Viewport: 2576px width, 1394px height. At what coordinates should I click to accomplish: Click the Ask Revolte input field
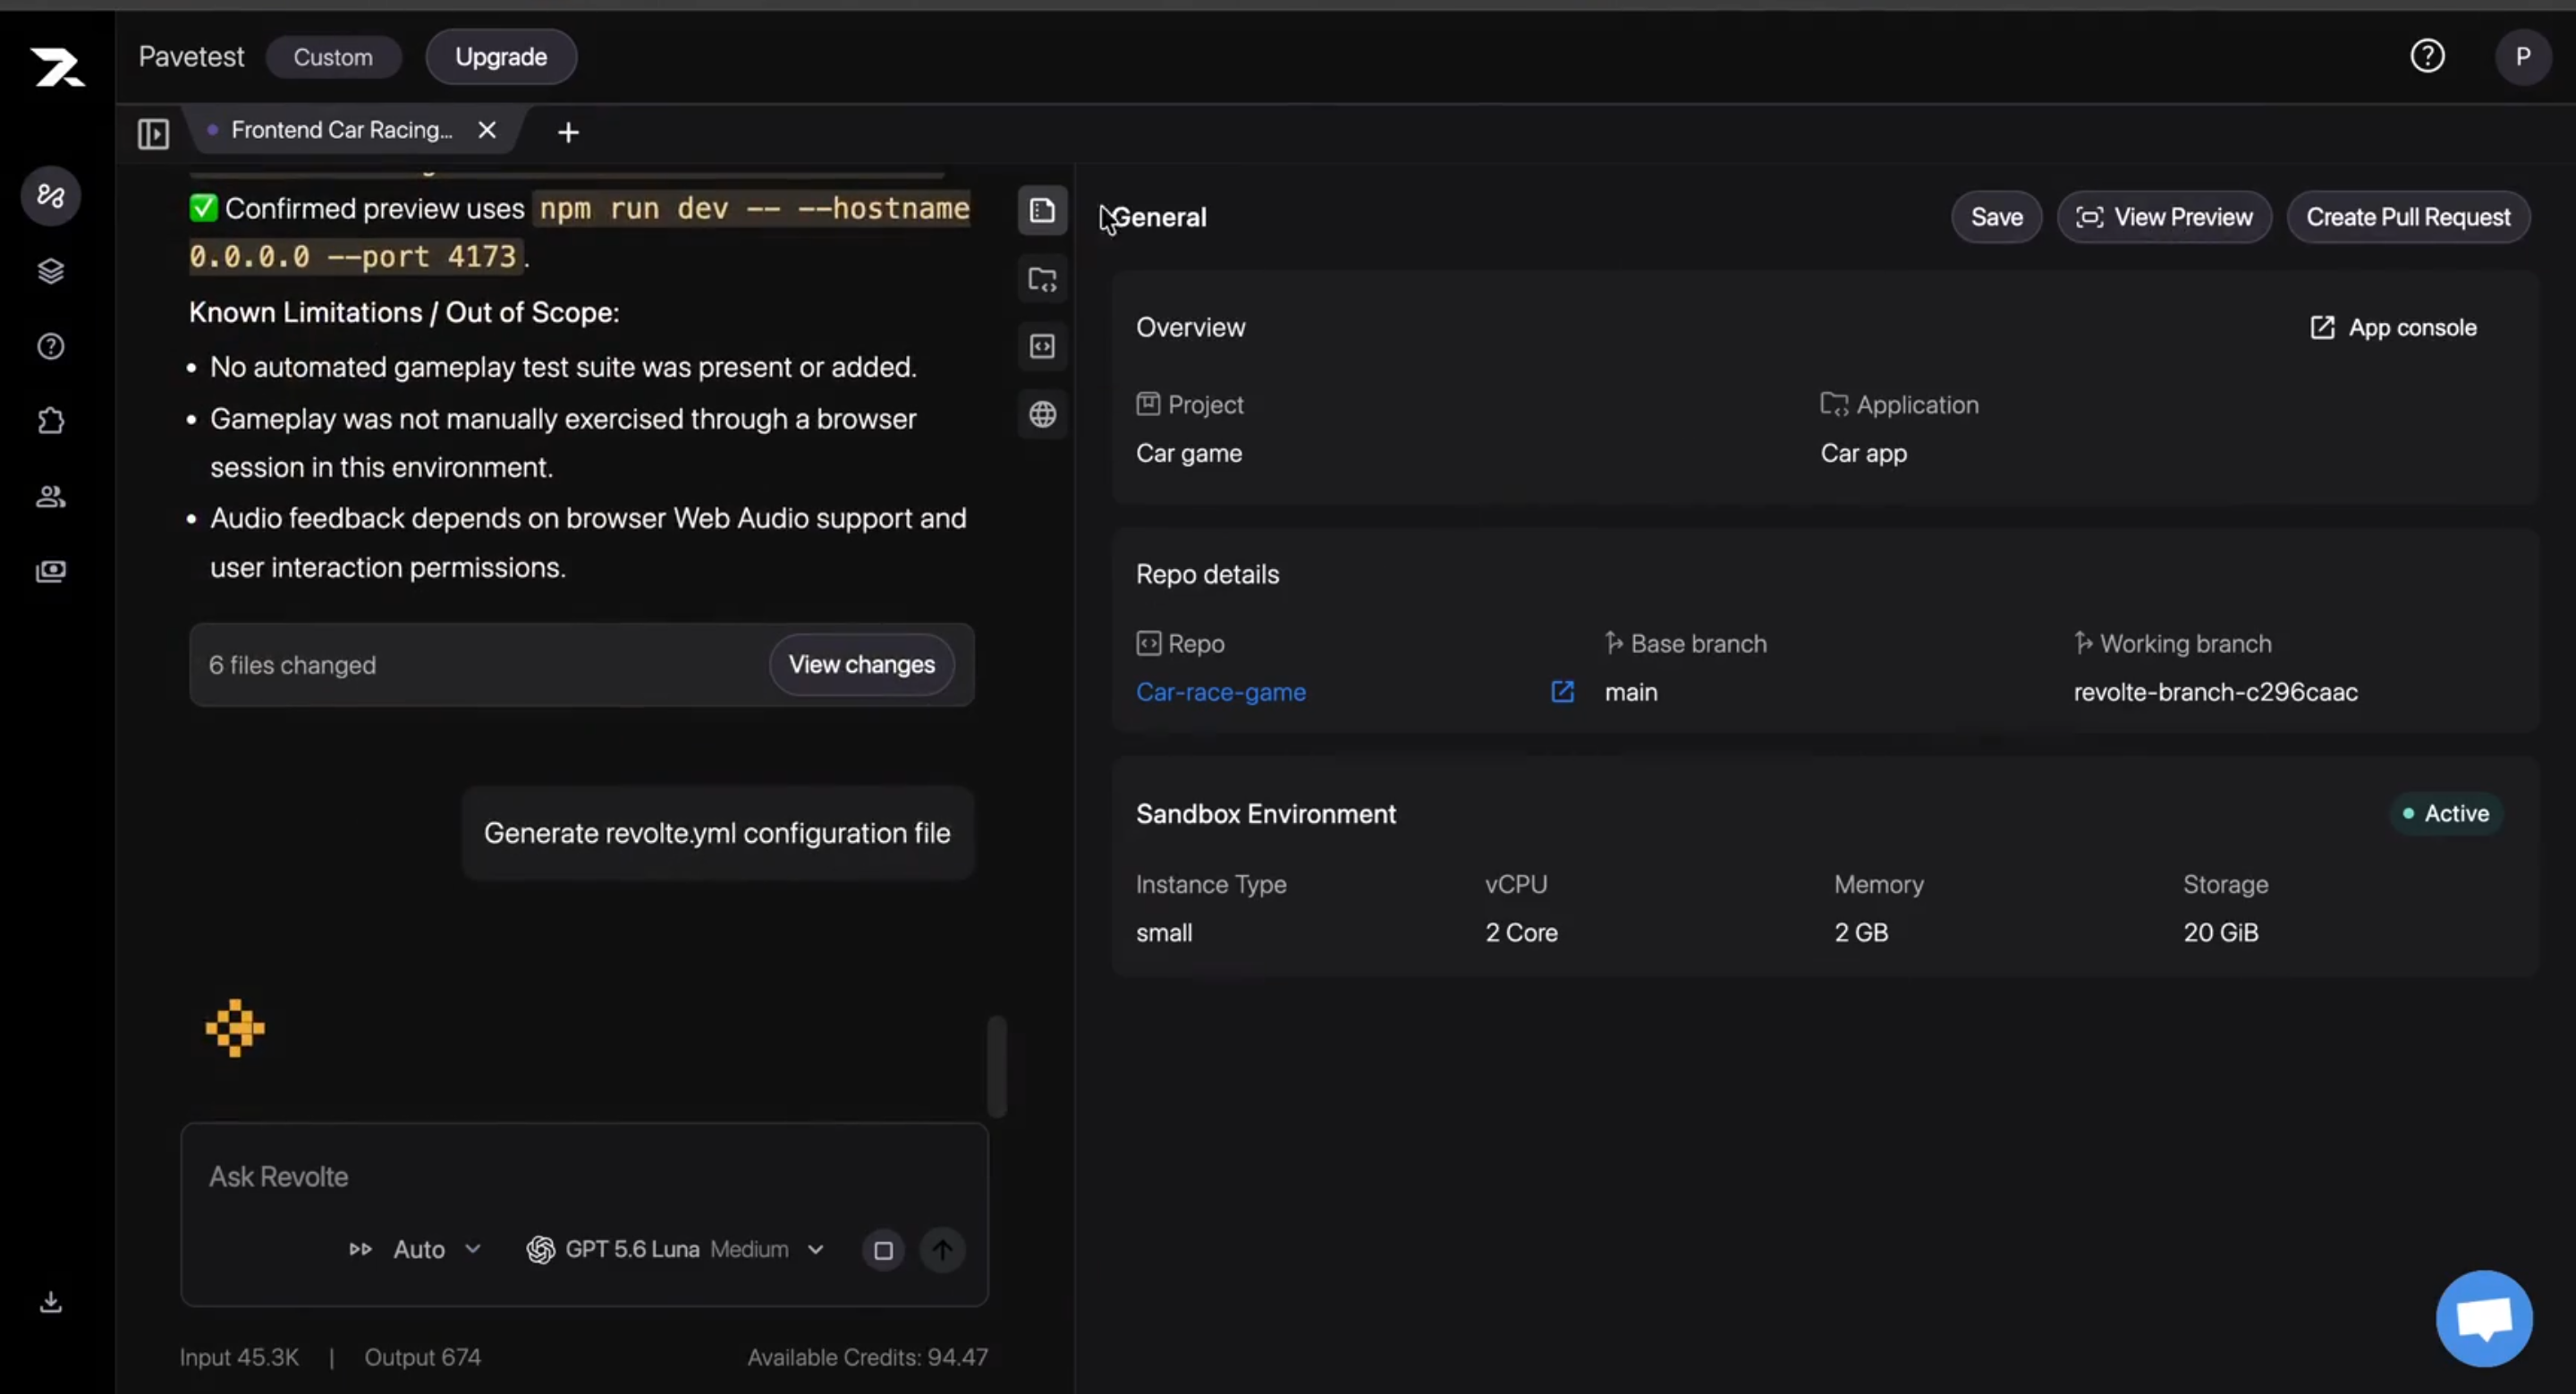point(584,1176)
